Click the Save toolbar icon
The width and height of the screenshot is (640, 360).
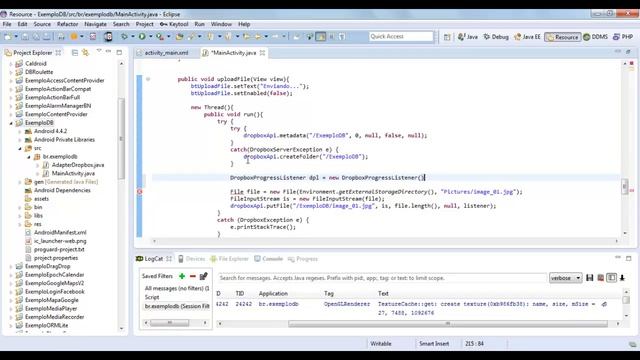(25, 37)
